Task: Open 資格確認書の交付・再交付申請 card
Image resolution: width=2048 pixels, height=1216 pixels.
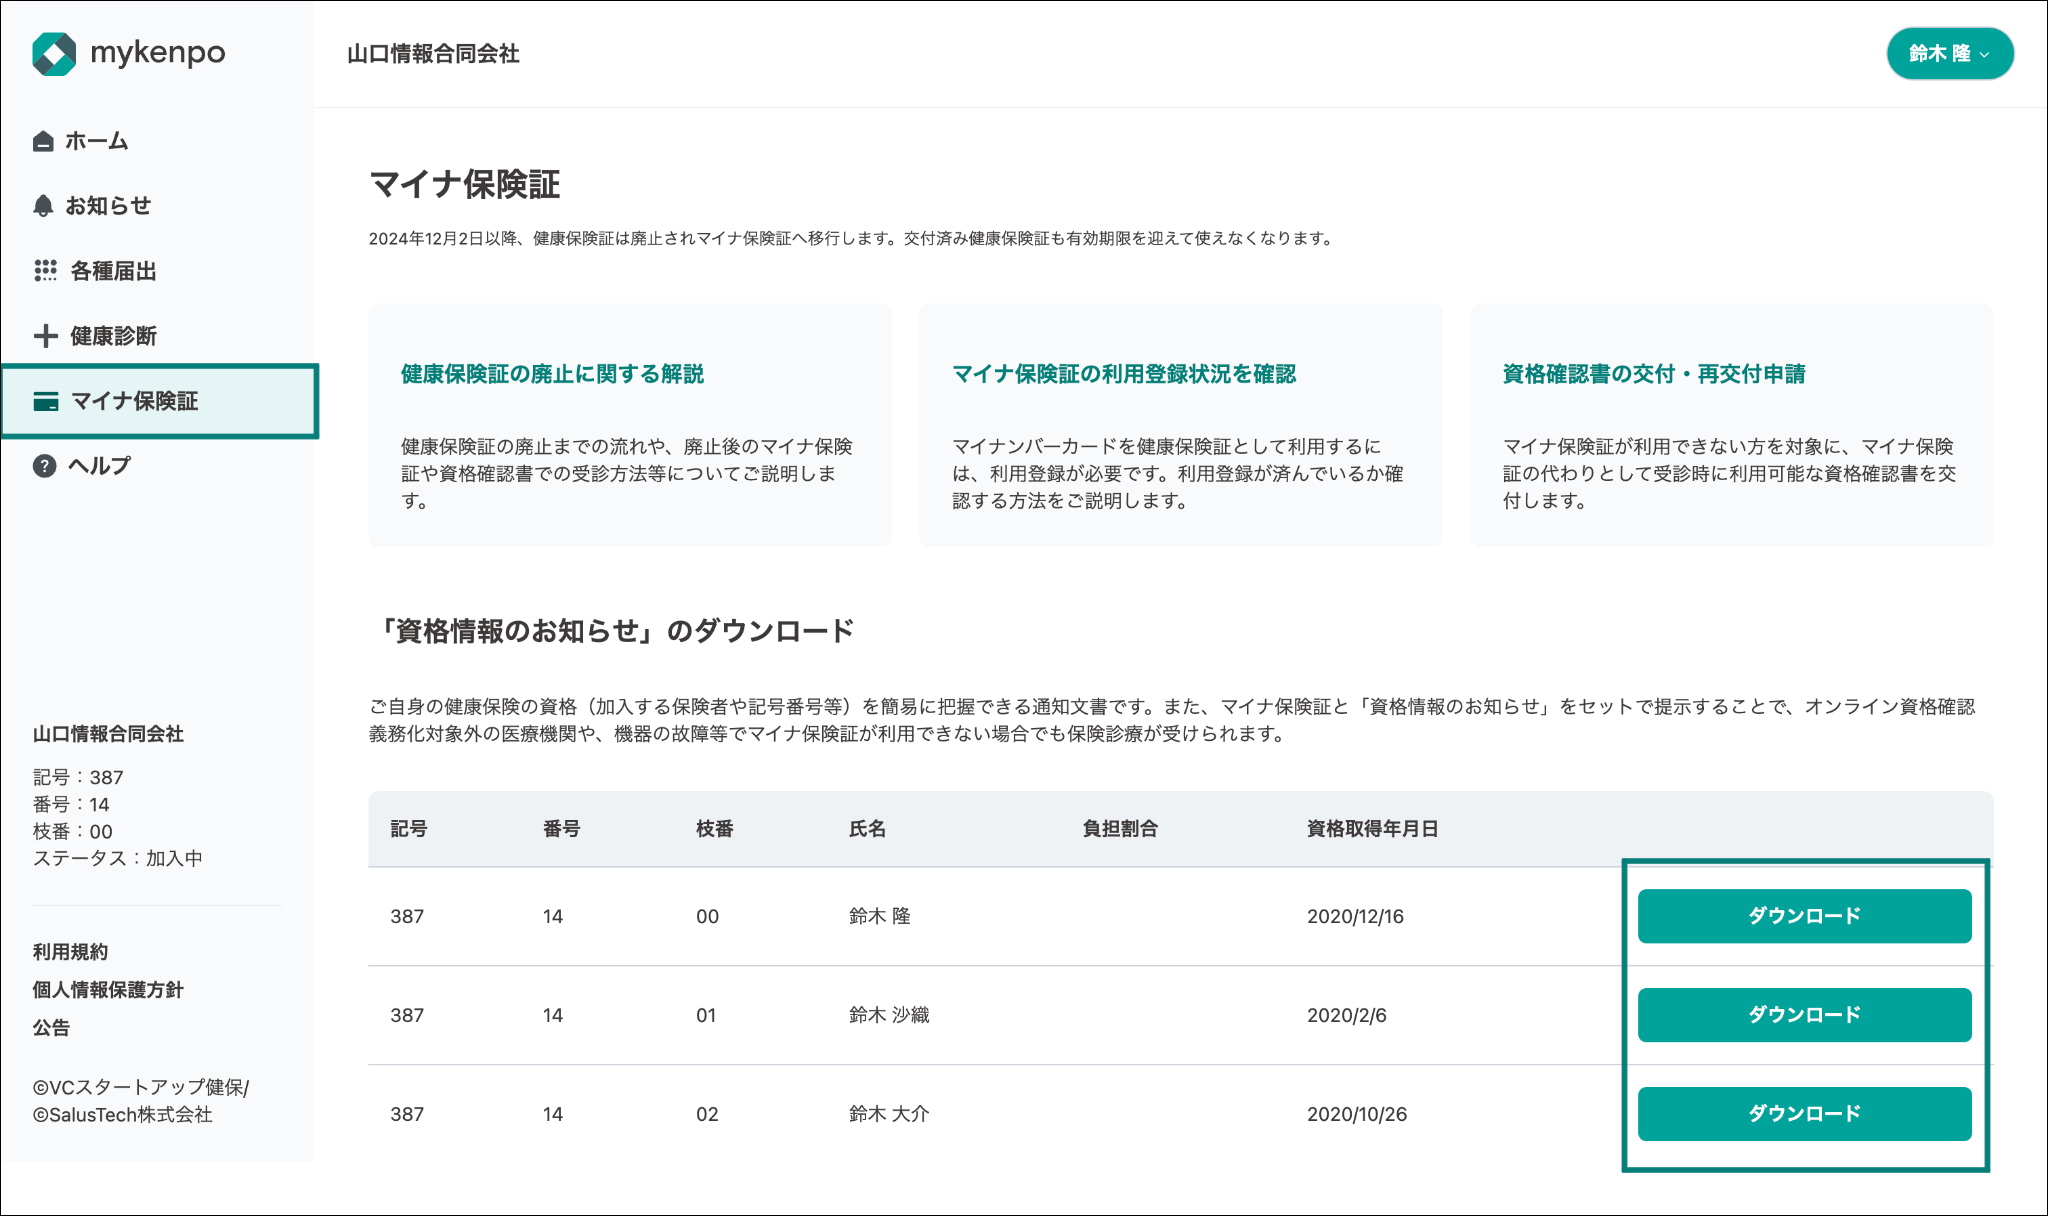Action: coord(1731,425)
